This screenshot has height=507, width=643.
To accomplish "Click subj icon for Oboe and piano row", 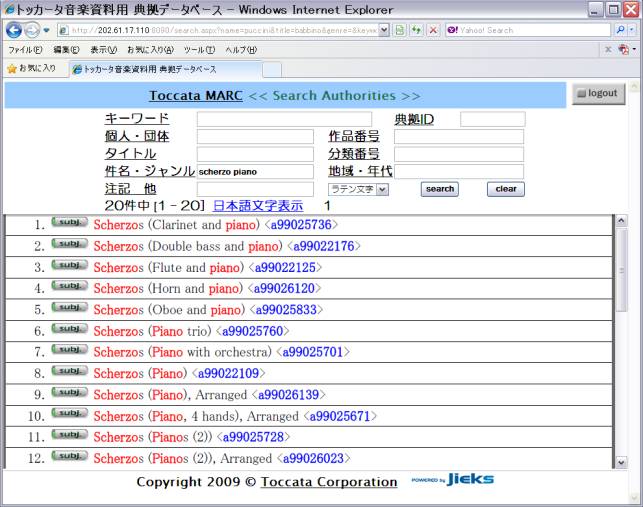I will 69,307.
